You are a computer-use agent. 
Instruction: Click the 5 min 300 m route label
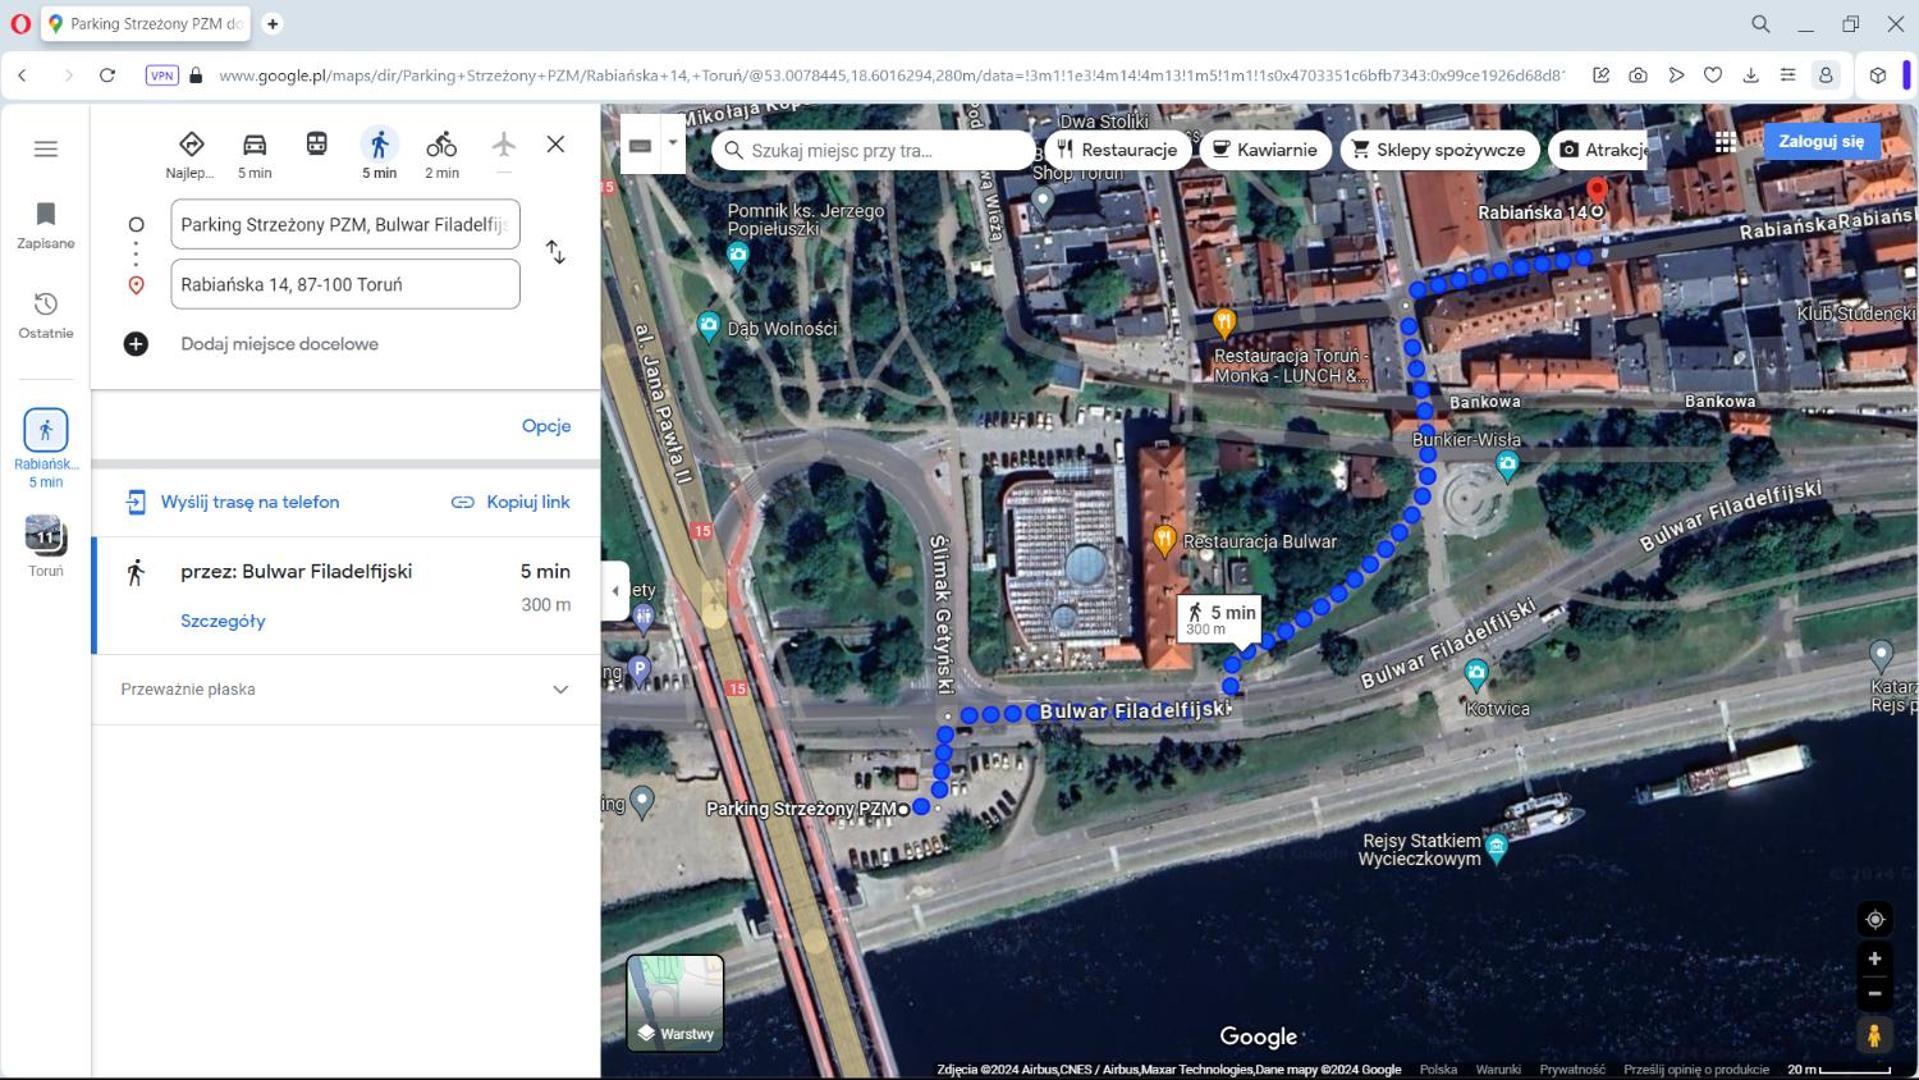point(1220,618)
